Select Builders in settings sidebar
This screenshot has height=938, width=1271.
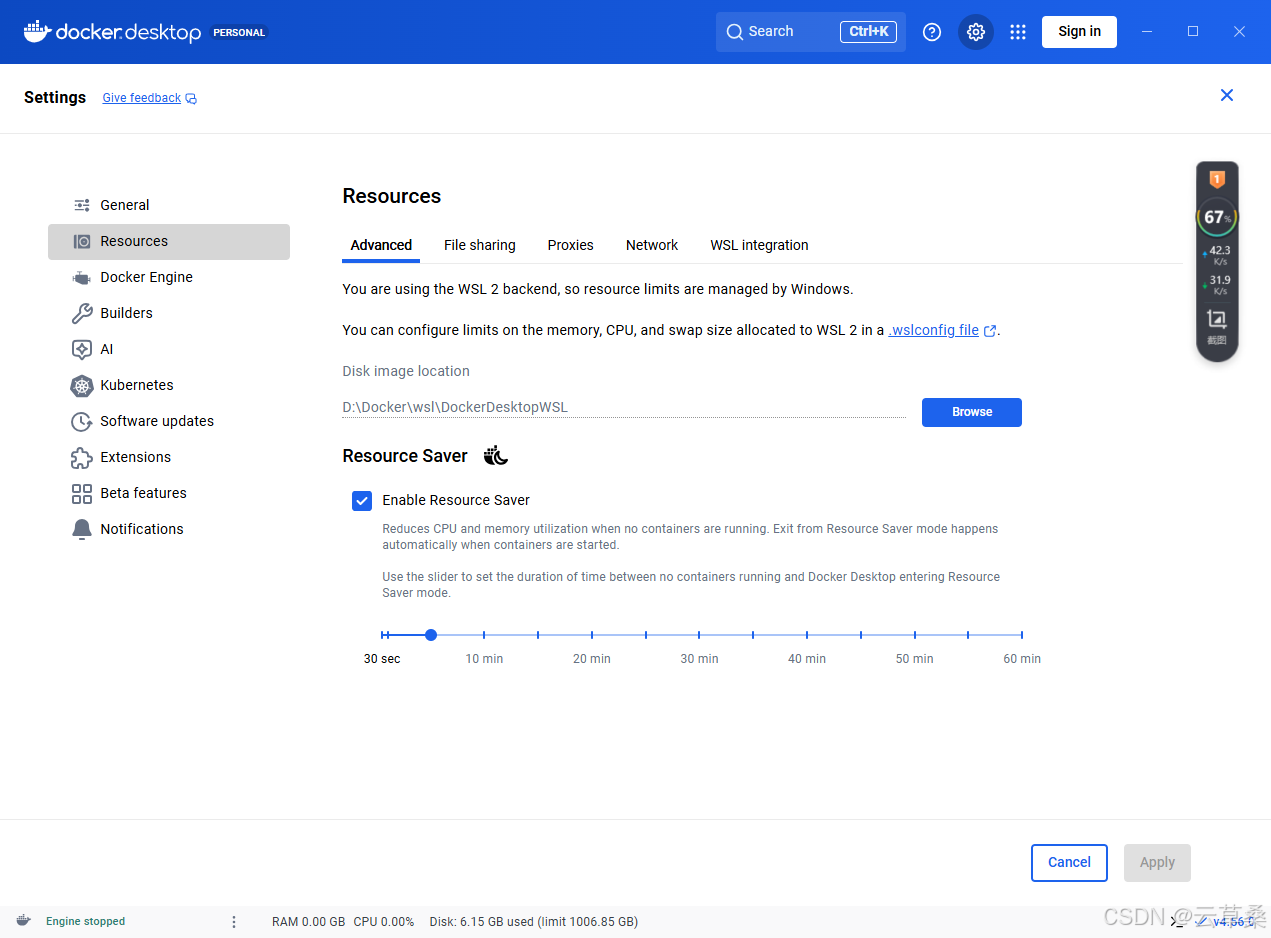point(169,313)
